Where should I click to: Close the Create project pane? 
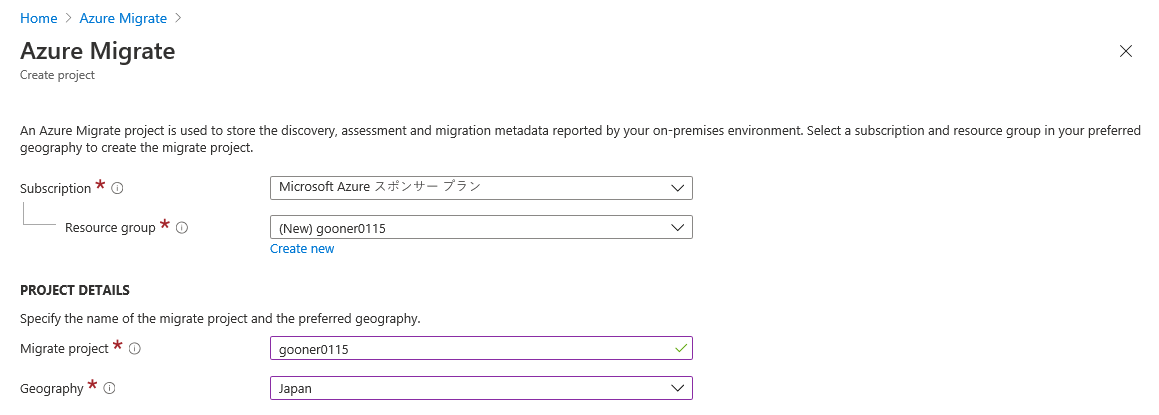pos(1126,52)
